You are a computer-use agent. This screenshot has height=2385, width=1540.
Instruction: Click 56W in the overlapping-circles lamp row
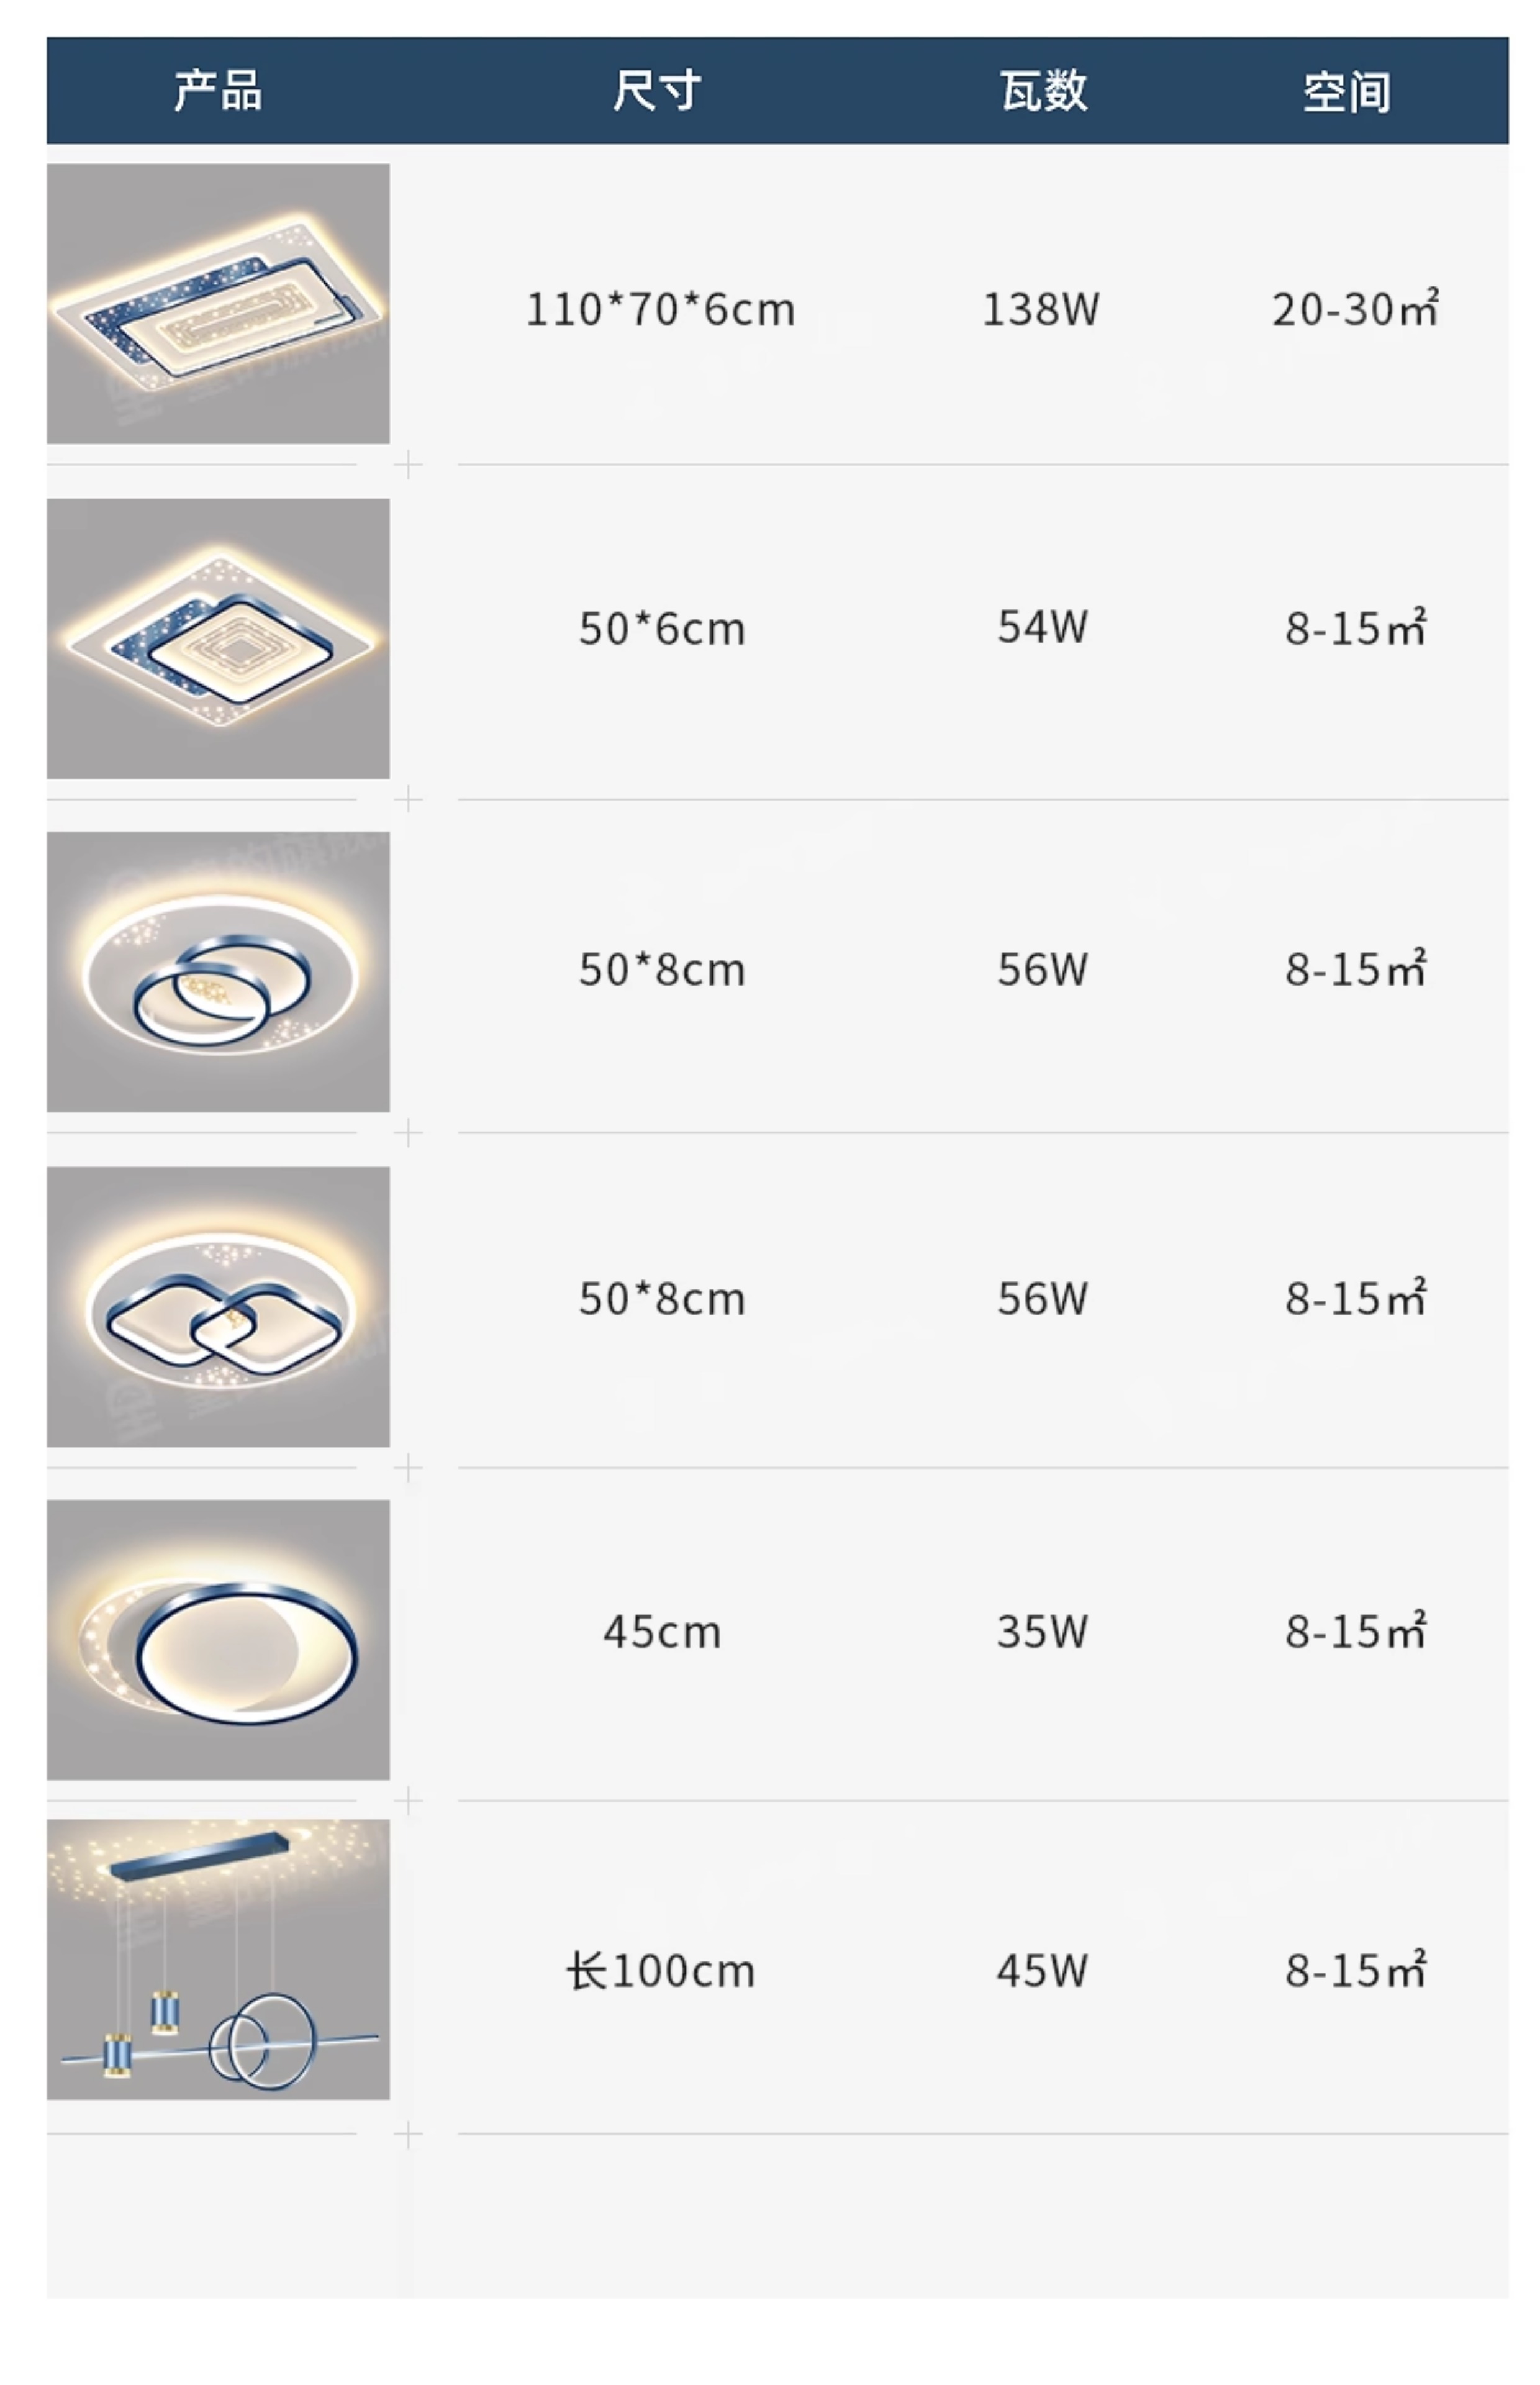pyautogui.click(x=1042, y=969)
